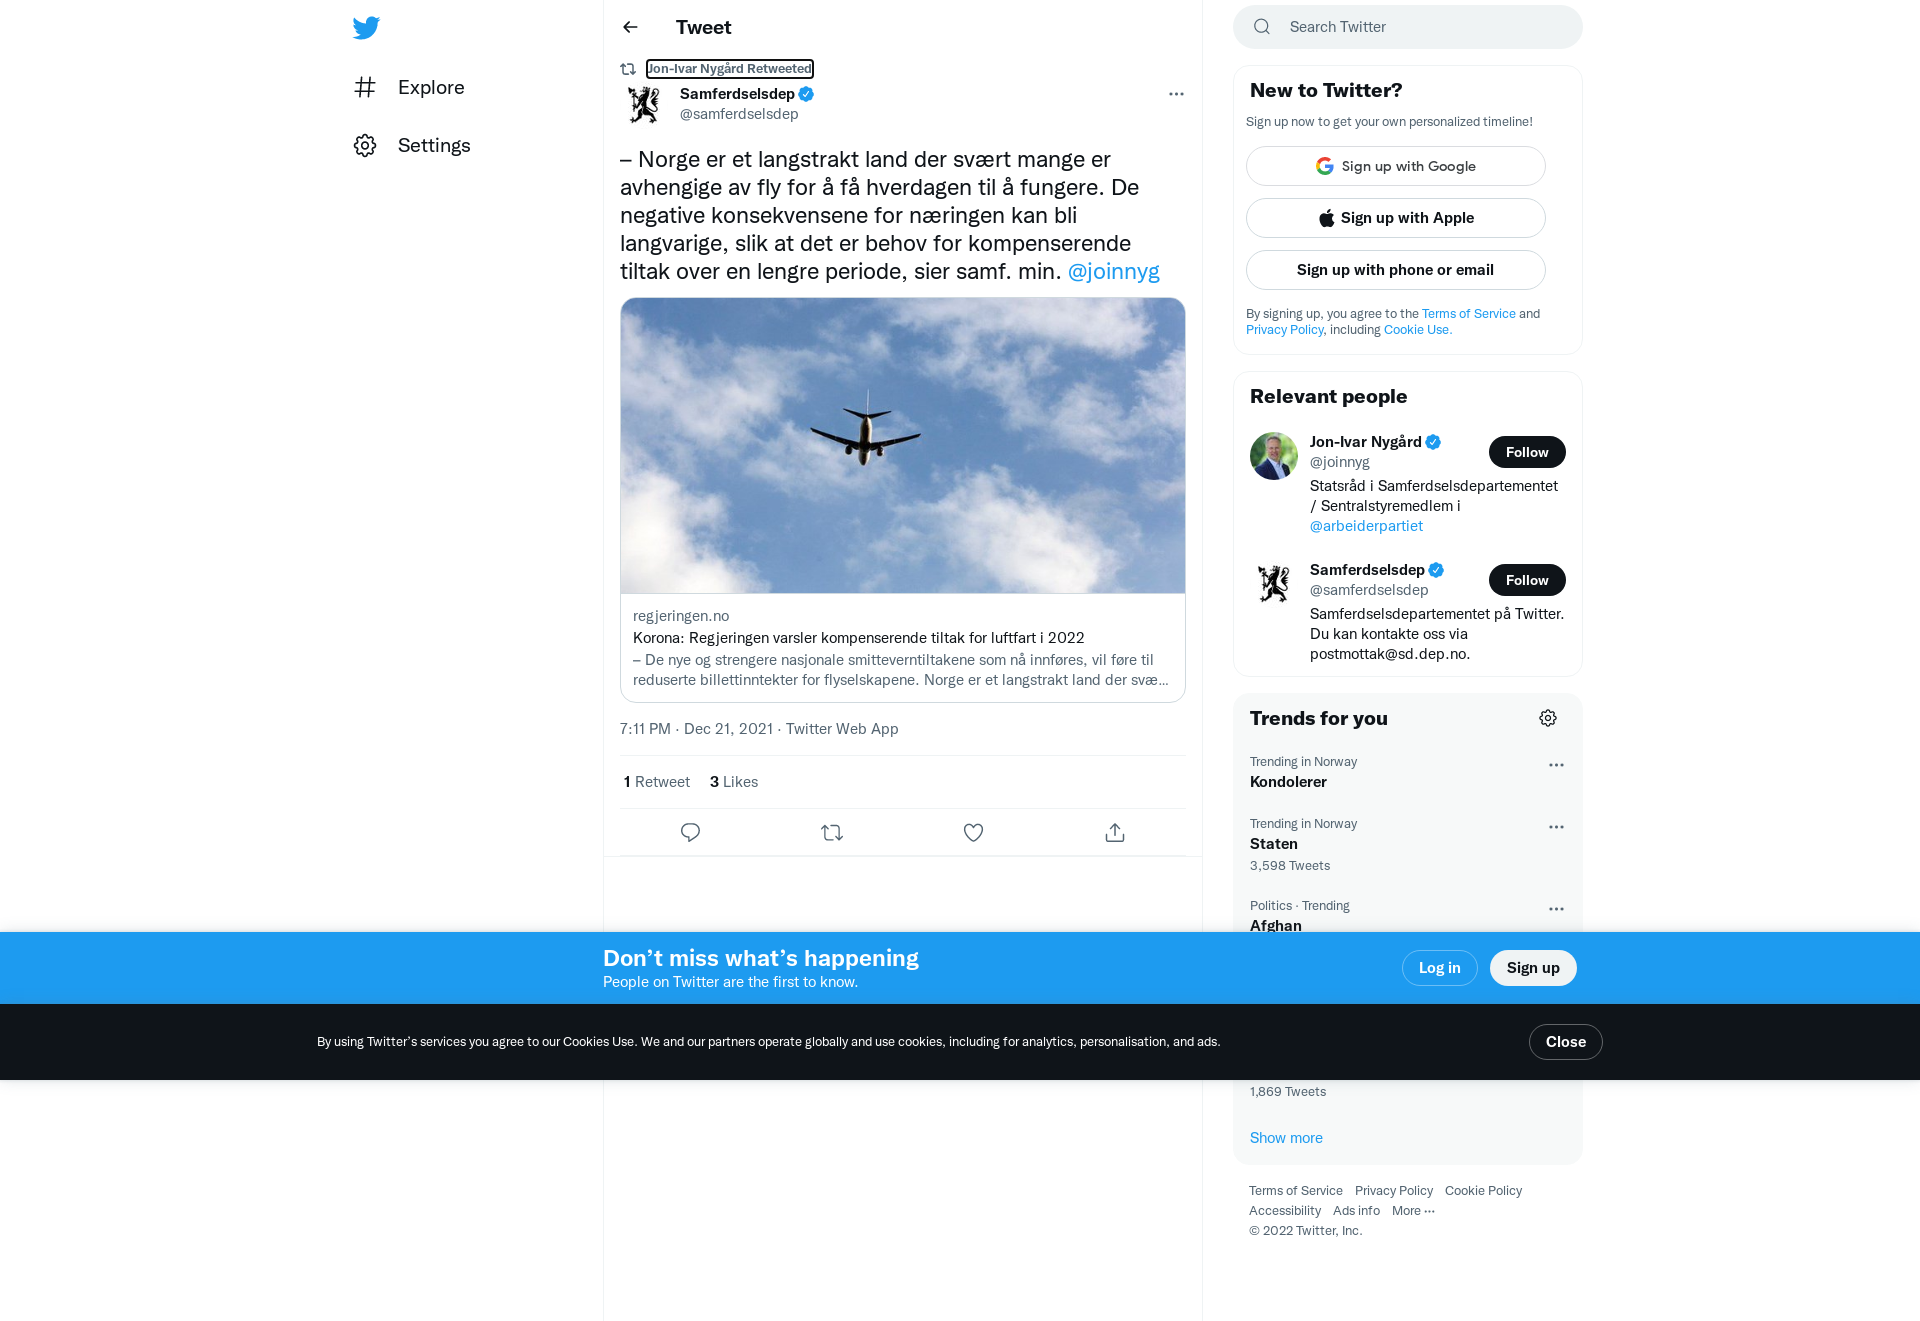Open the @joinnyg mention link
Viewport: 1920px width, 1321px height.
(x=1113, y=271)
